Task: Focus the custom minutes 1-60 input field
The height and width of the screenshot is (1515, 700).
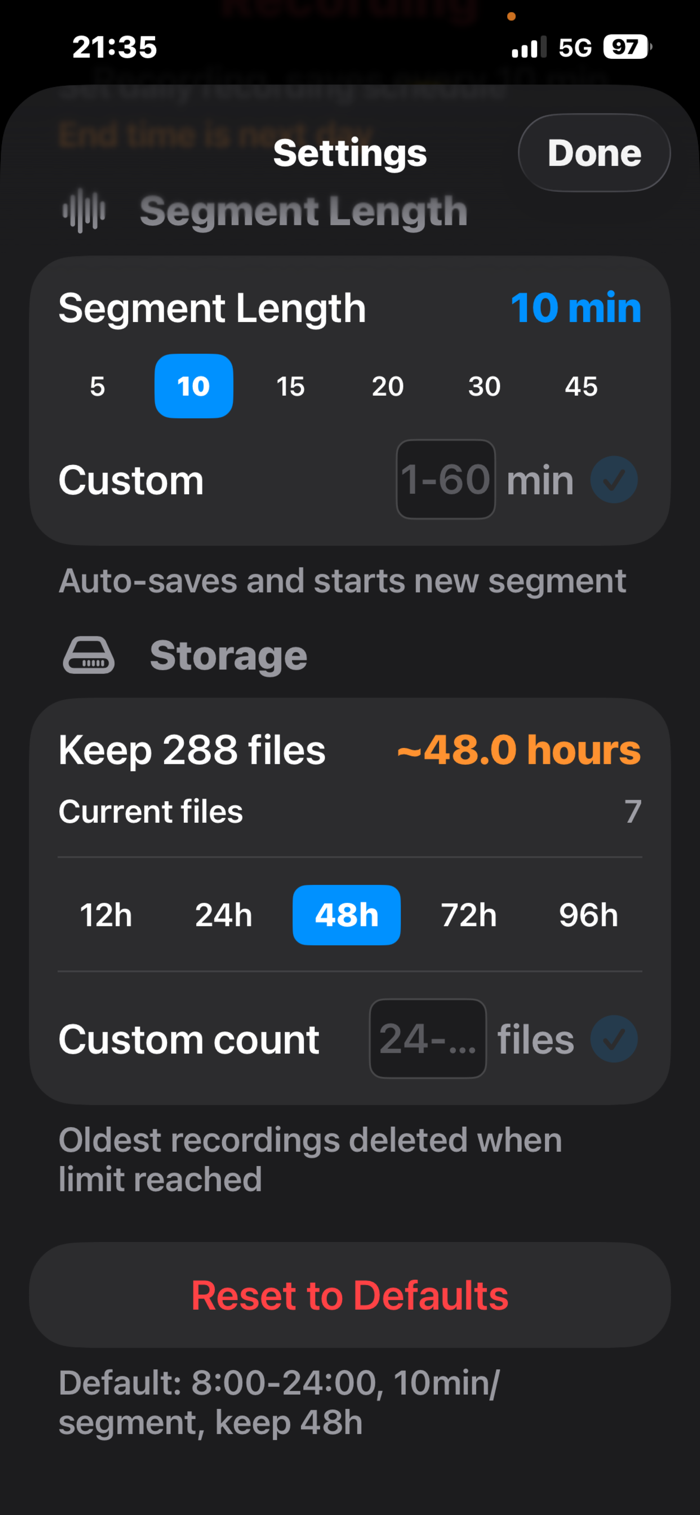Action: click(x=446, y=480)
